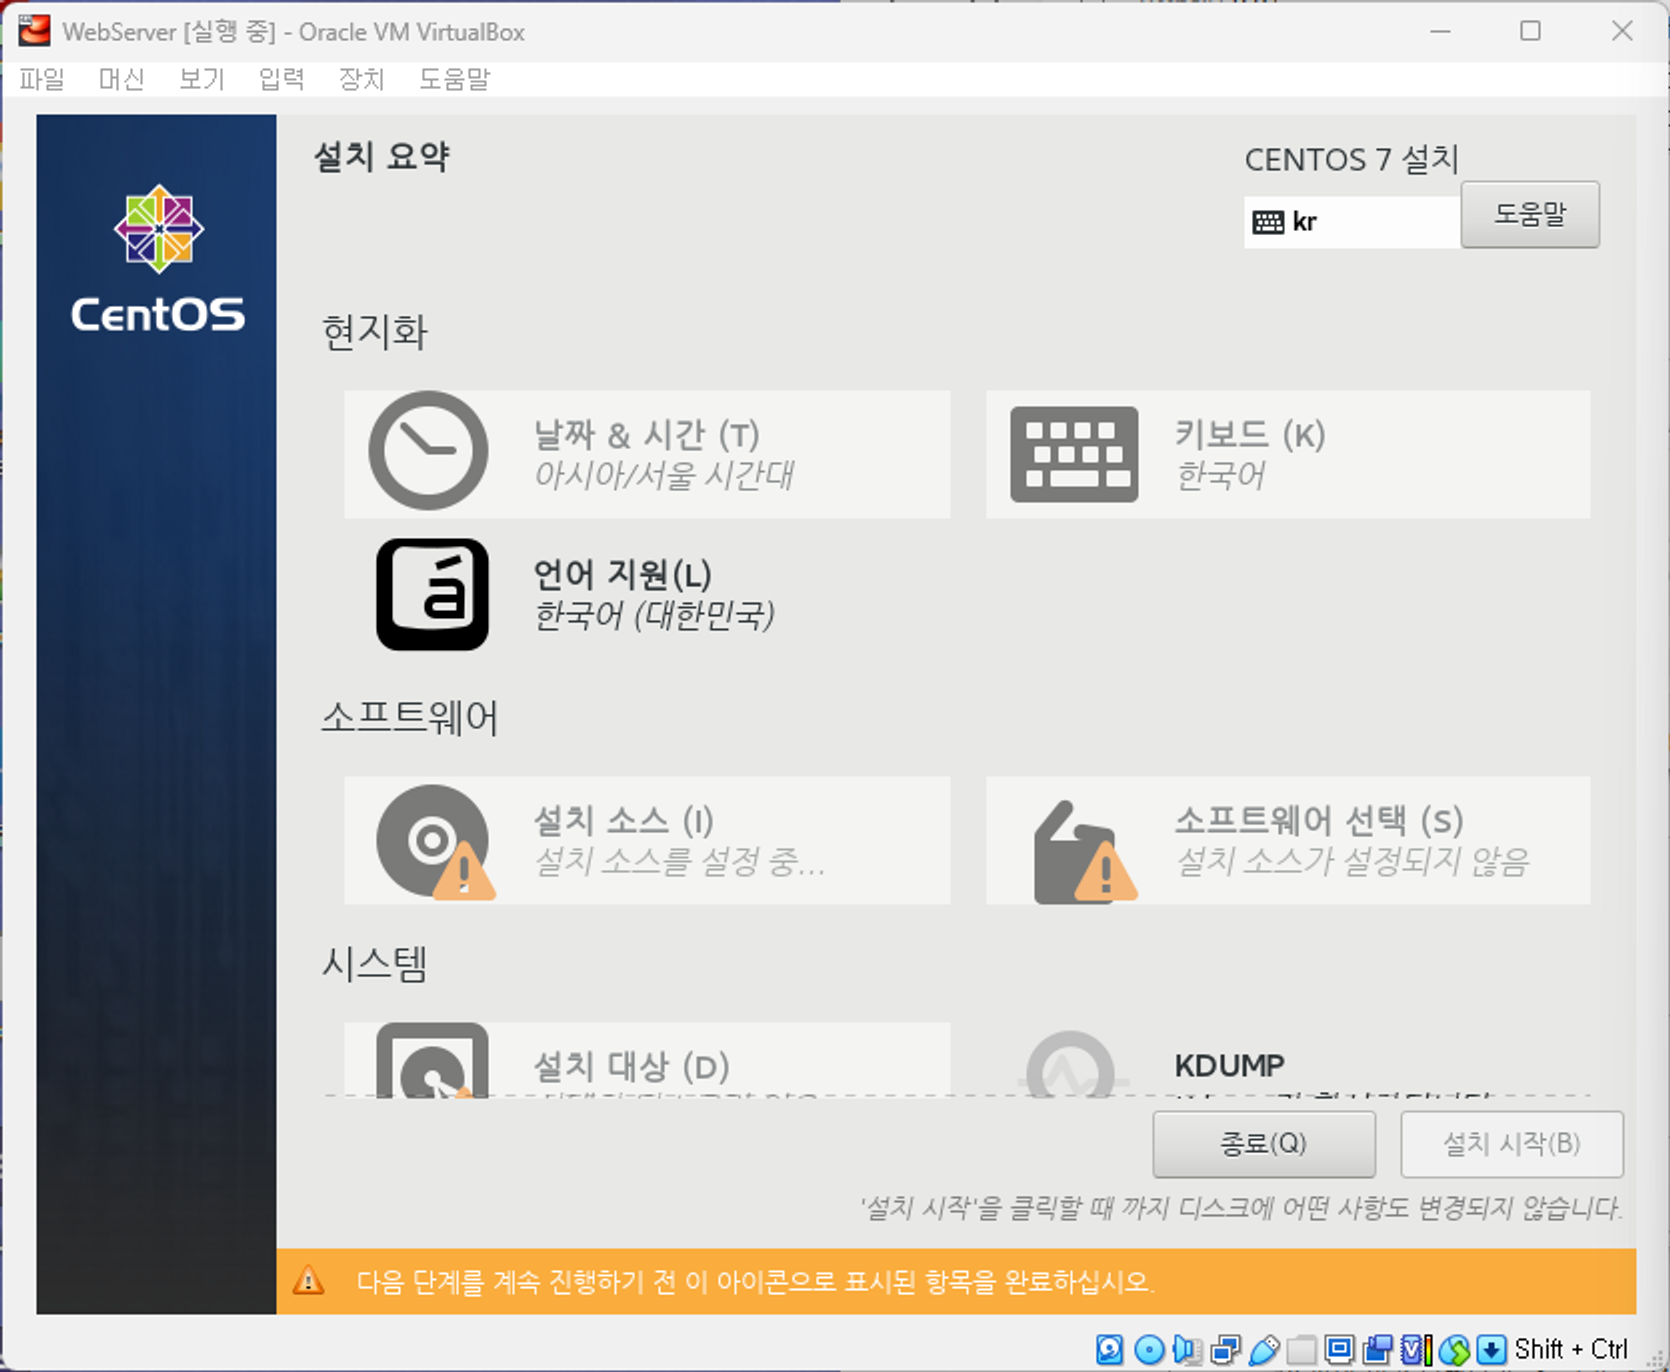Click the 아시아/서울 시간대 text
This screenshot has height=1372, width=1670.
tap(664, 475)
